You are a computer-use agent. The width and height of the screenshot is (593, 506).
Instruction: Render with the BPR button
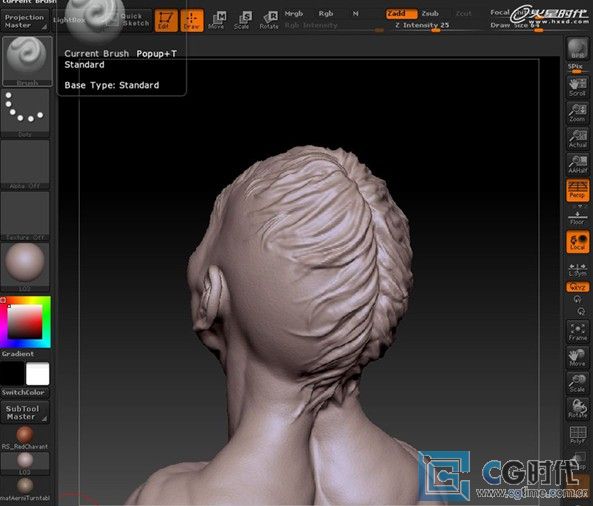[x=577, y=48]
